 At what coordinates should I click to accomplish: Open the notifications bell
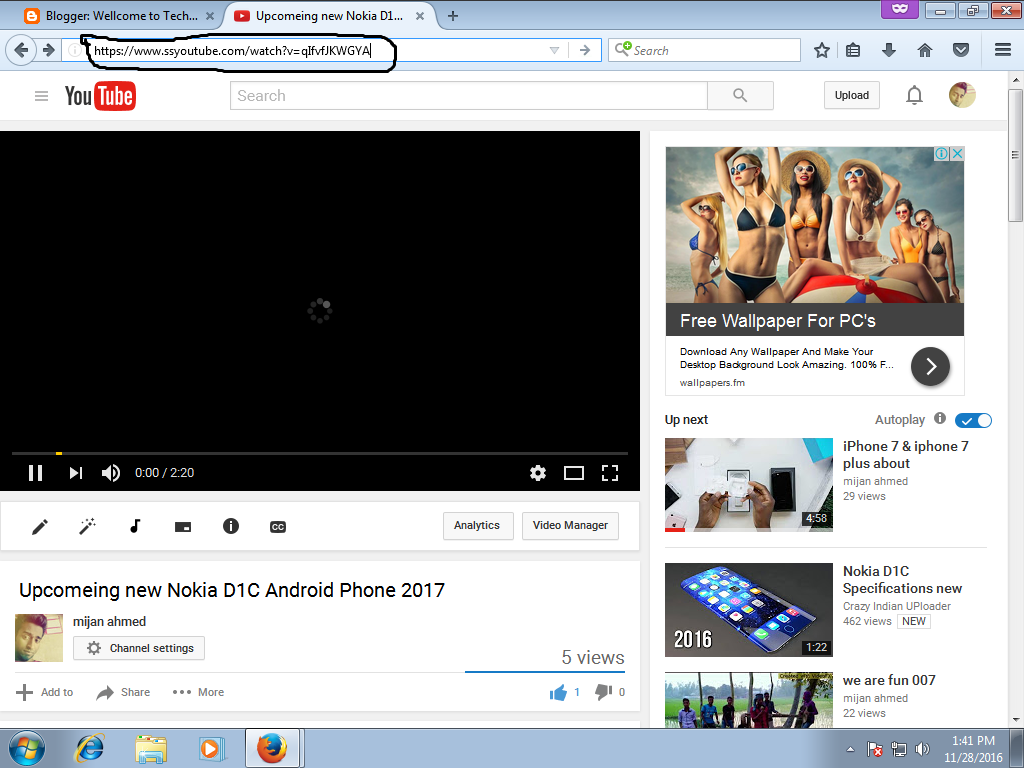(x=914, y=95)
